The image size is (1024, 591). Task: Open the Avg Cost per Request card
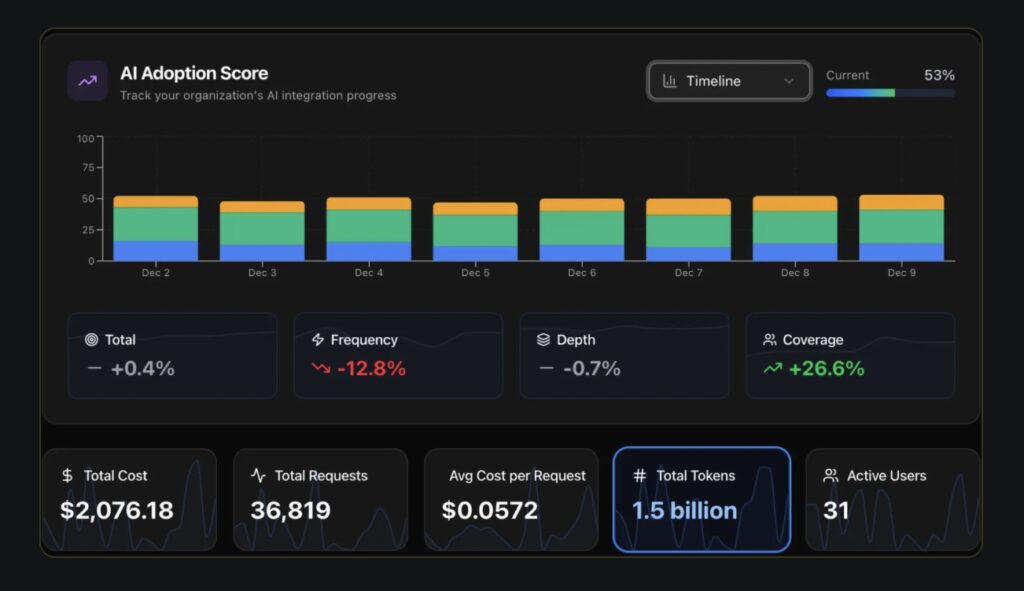[511, 499]
